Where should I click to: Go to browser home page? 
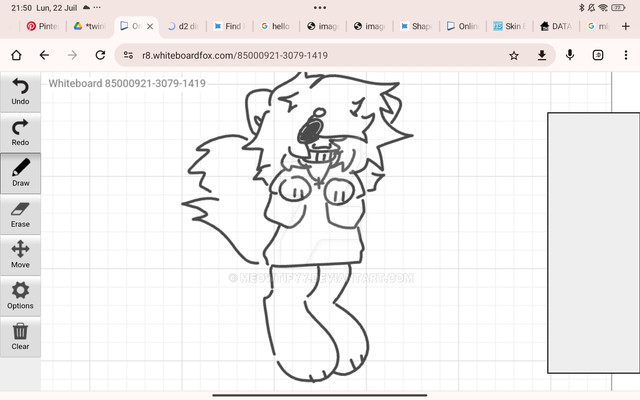[x=16, y=55]
